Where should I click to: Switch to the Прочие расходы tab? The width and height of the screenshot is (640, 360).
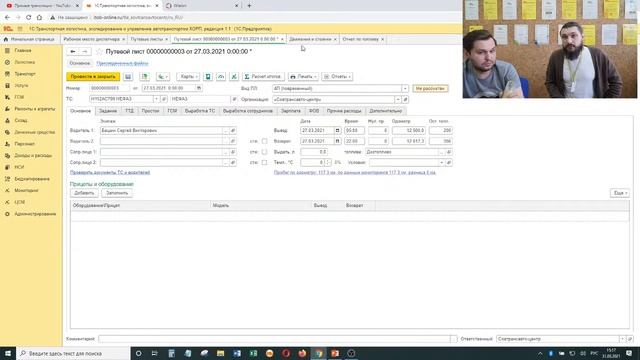[344, 111]
